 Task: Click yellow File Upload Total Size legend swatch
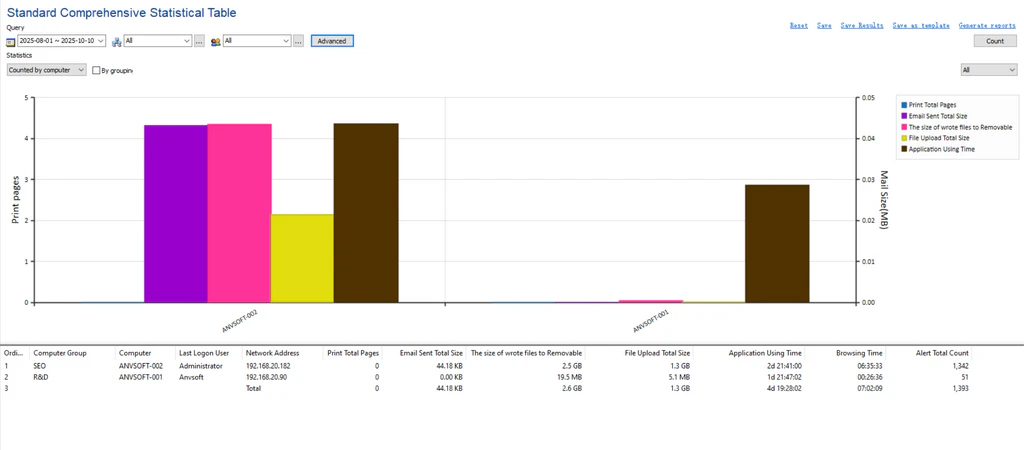[904, 138]
